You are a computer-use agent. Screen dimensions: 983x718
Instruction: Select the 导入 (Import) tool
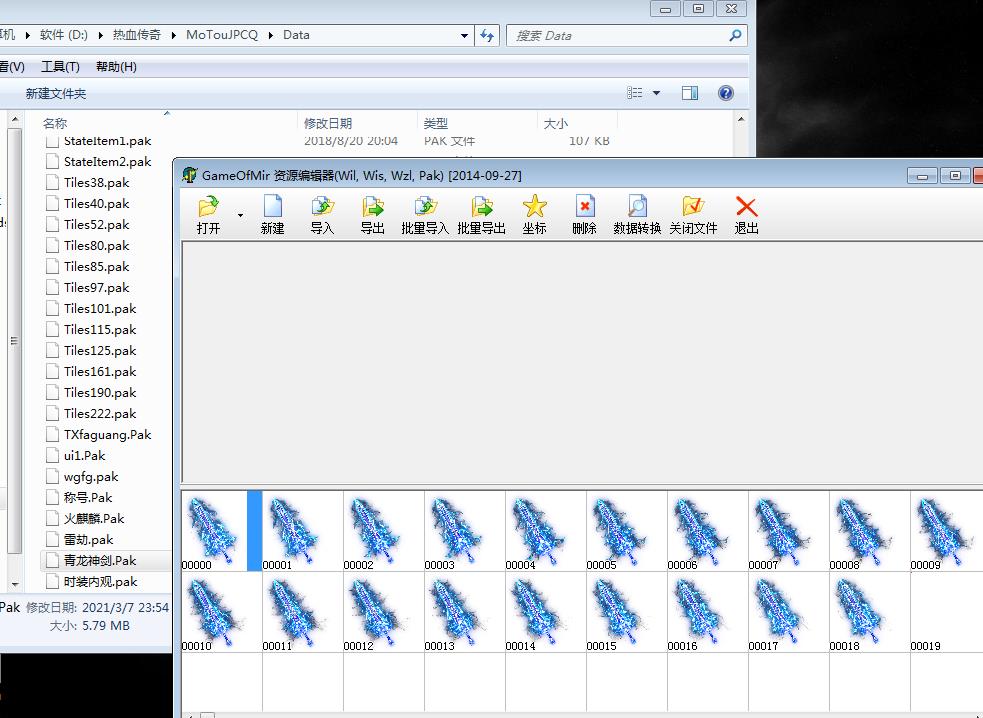pyautogui.click(x=322, y=208)
